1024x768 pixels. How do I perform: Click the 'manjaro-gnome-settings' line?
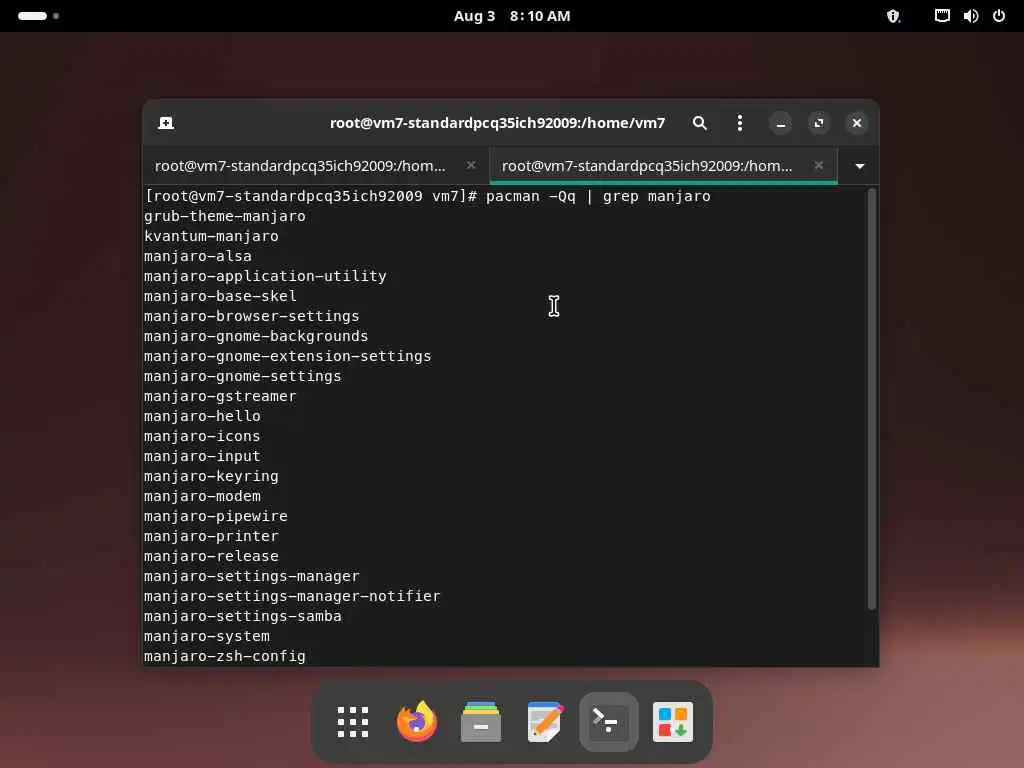[x=242, y=376]
